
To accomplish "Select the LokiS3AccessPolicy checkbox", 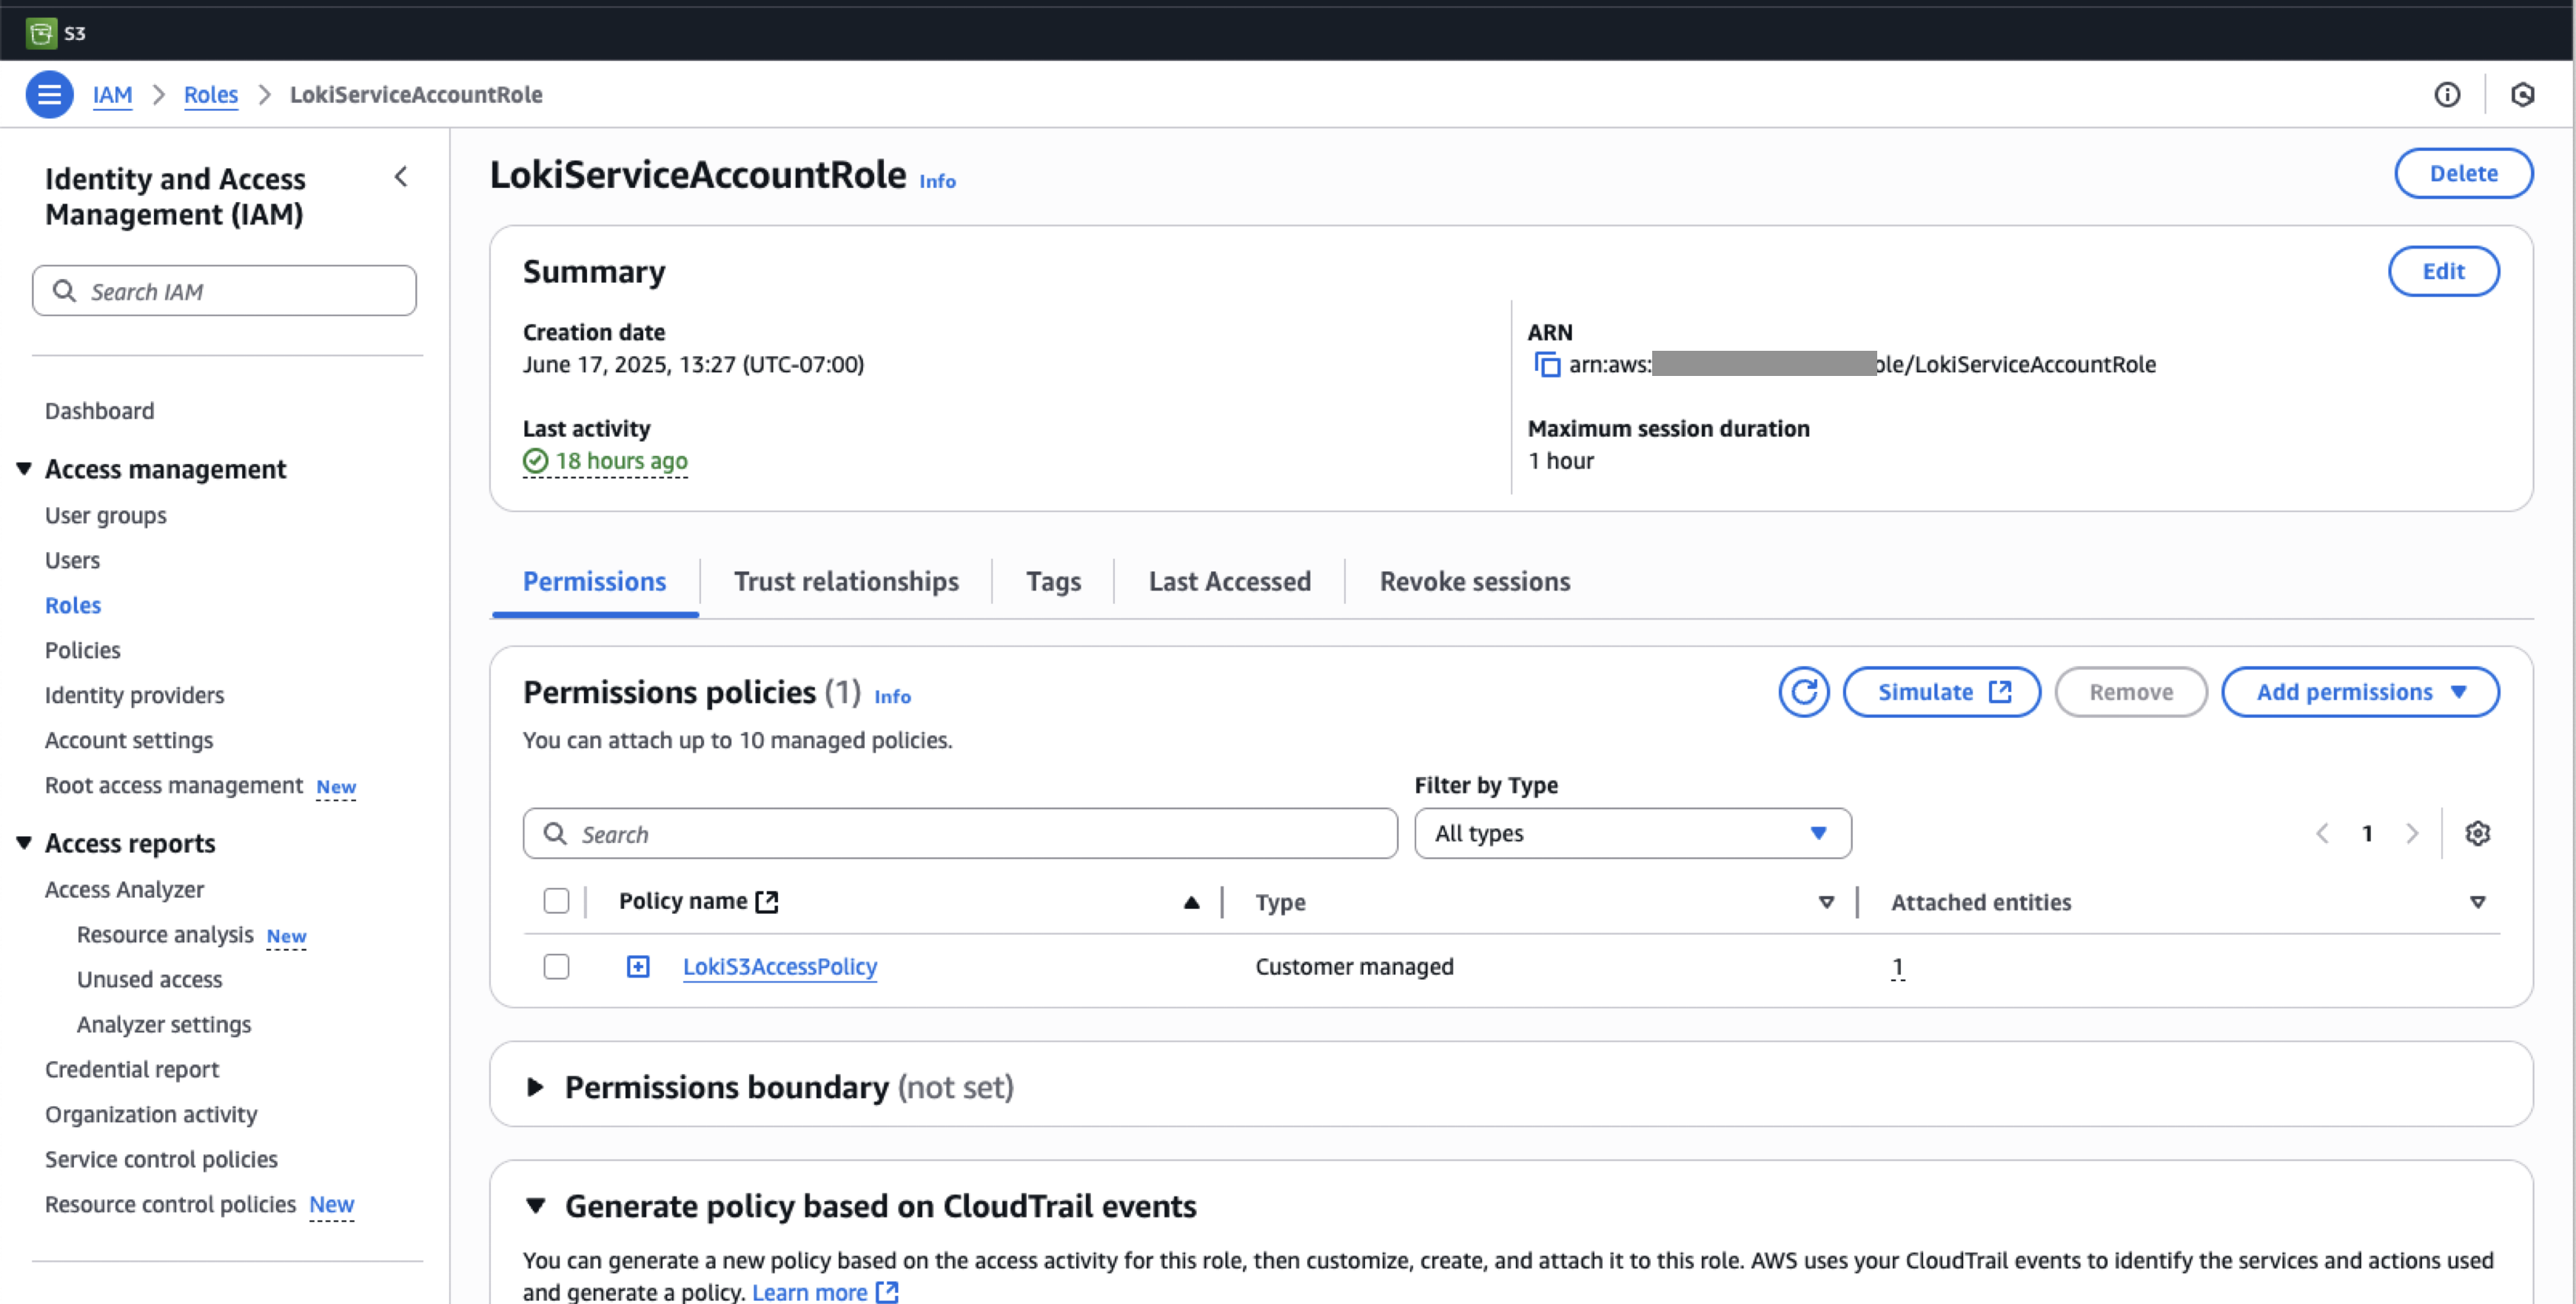I will click(556, 966).
